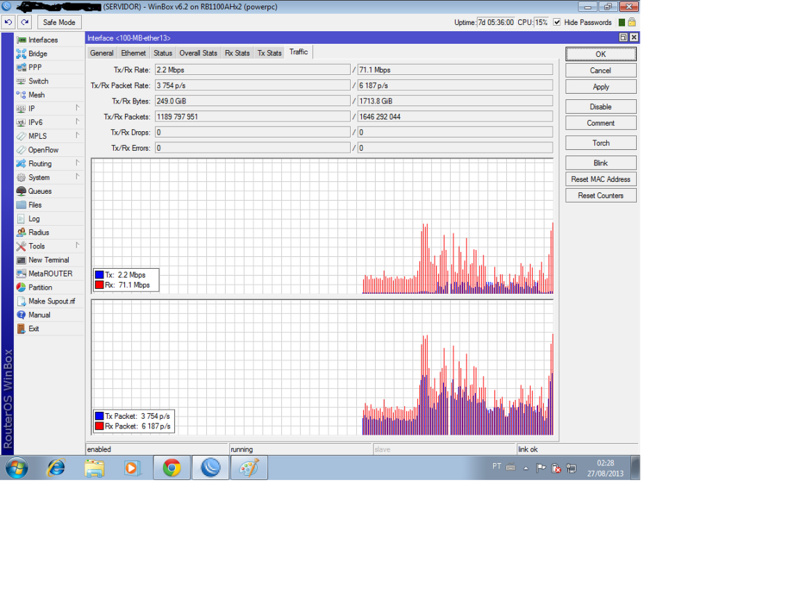Click the Blink button
The width and height of the screenshot is (800, 600).
click(601, 163)
